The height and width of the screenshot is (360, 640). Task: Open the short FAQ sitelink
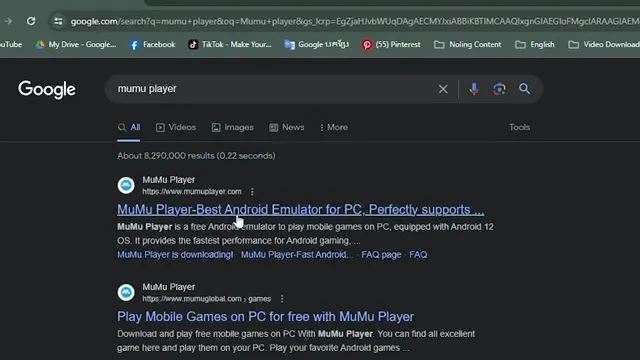coord(418,255)
